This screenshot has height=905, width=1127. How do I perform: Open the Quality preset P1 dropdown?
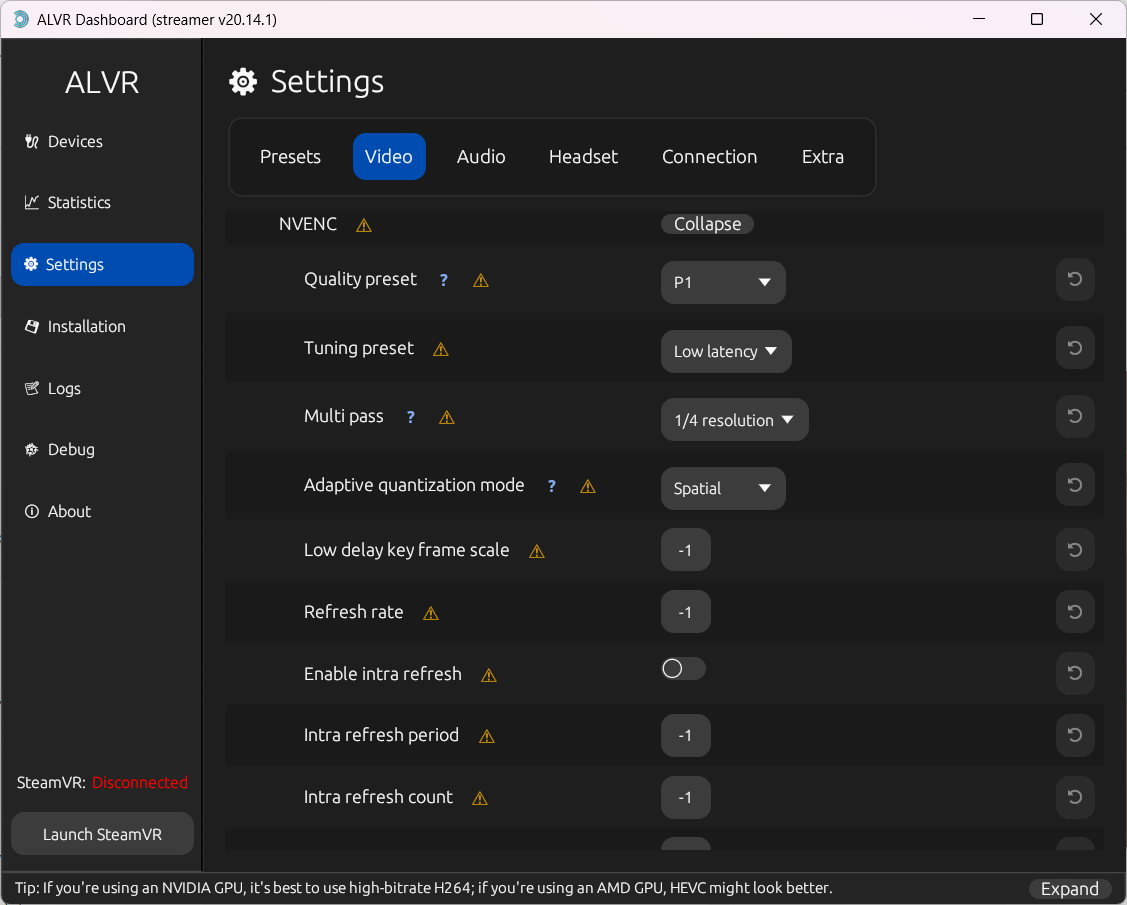723,283
